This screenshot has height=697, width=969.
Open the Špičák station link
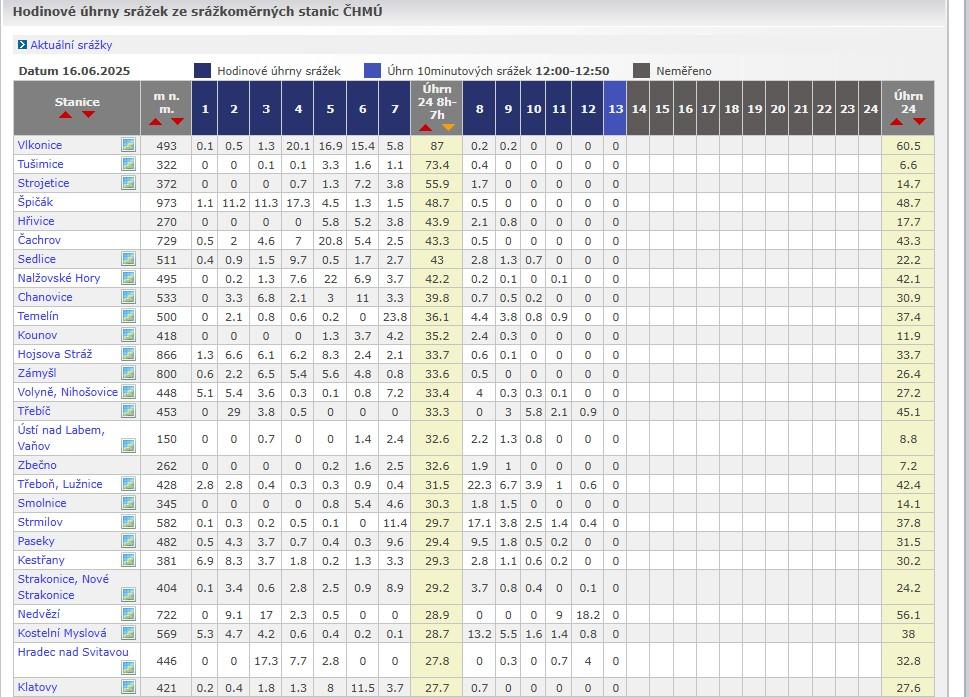[x=35, y=202]
